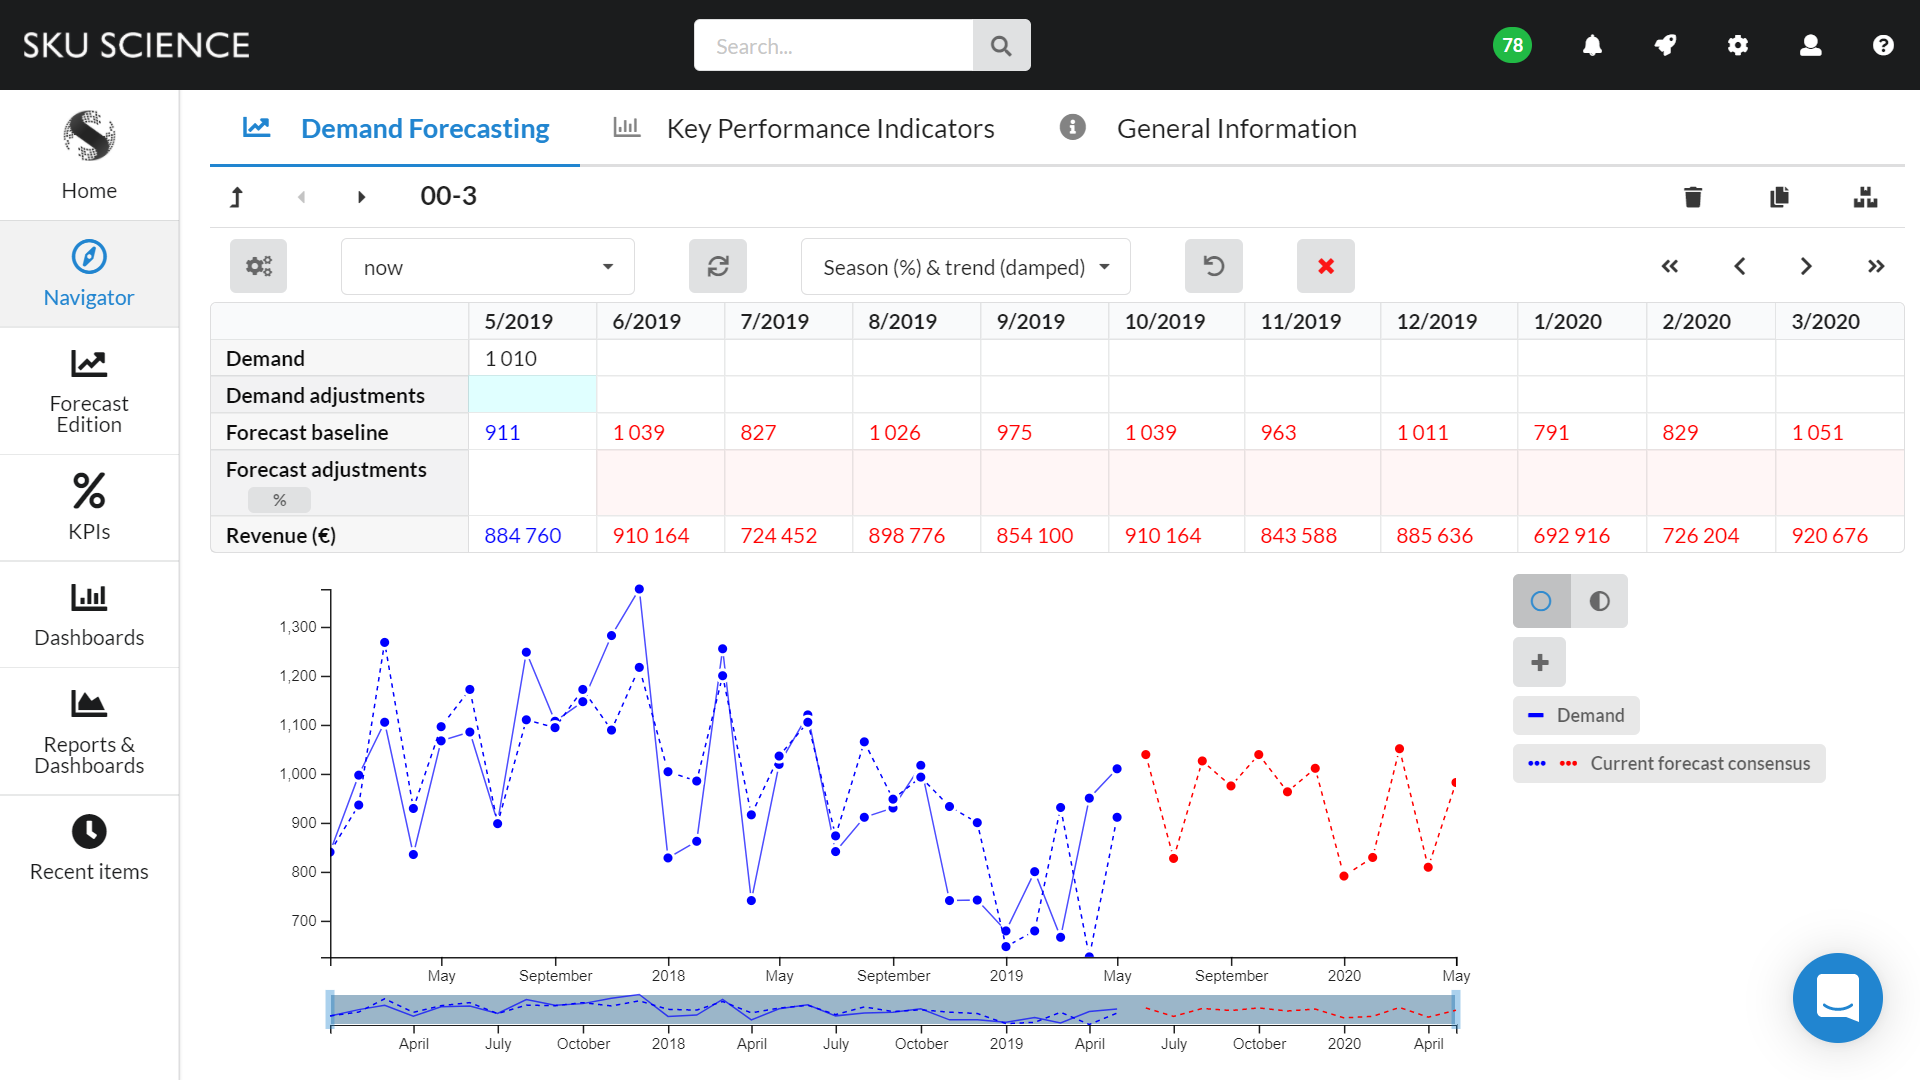Delete this item using the trash icon
This screenshot has height=1080, width=1920.
1692,197
